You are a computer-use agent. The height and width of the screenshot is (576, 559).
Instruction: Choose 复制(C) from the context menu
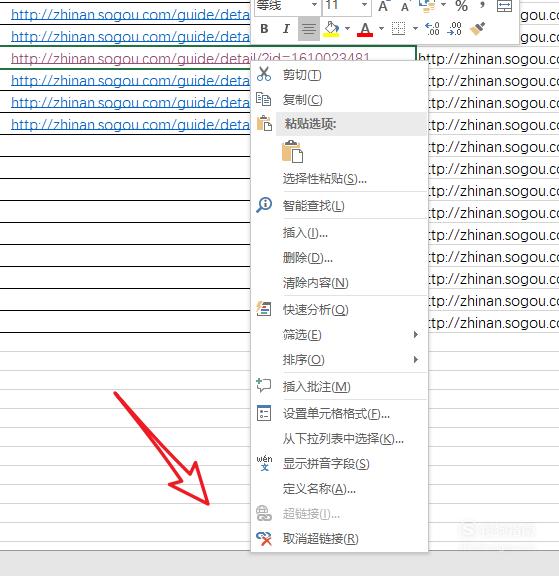[339, 100]
